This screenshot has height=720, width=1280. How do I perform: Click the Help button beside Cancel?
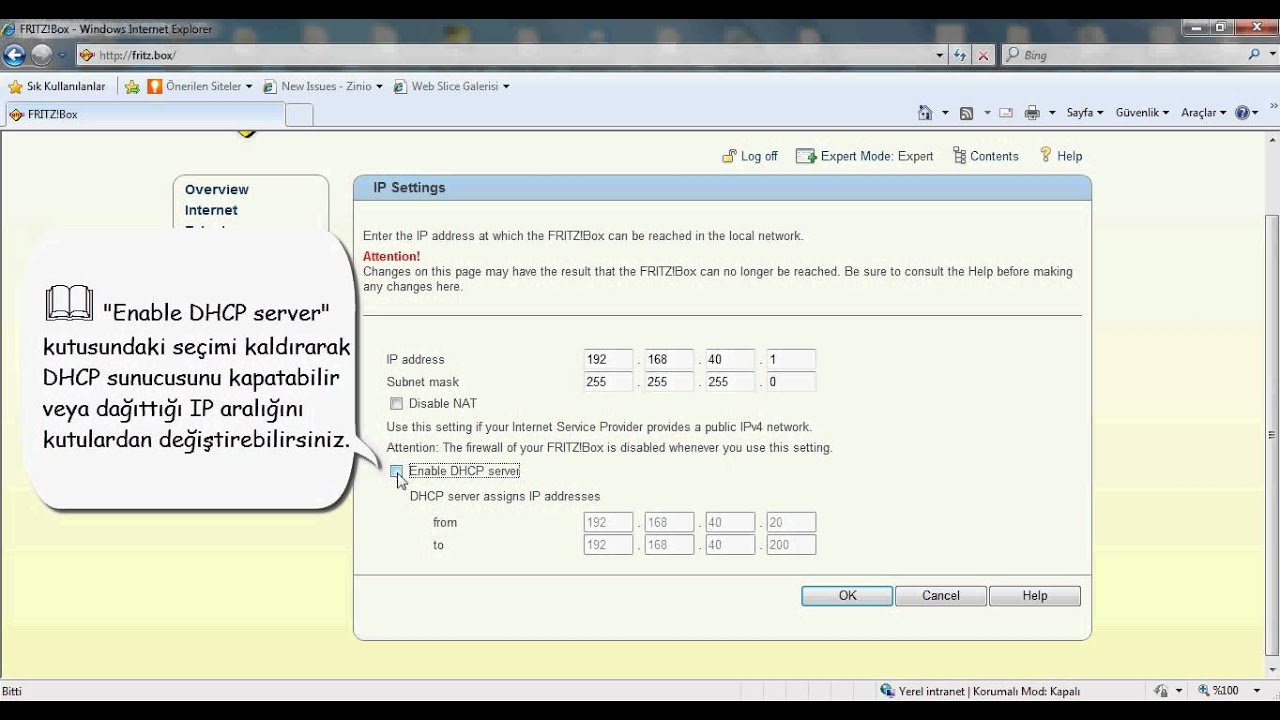pyautogui.click(x=1035, y=596)
